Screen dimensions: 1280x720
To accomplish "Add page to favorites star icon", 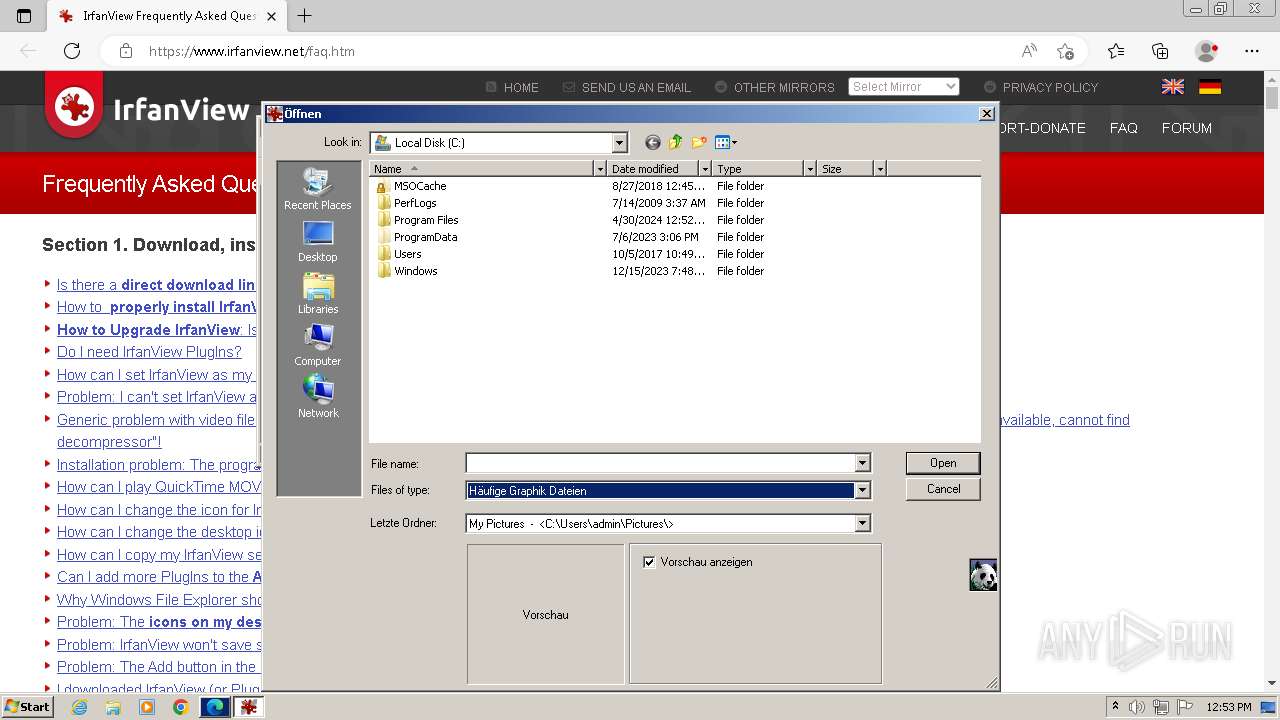I will pyautogui.click(x=1065, y=51).
